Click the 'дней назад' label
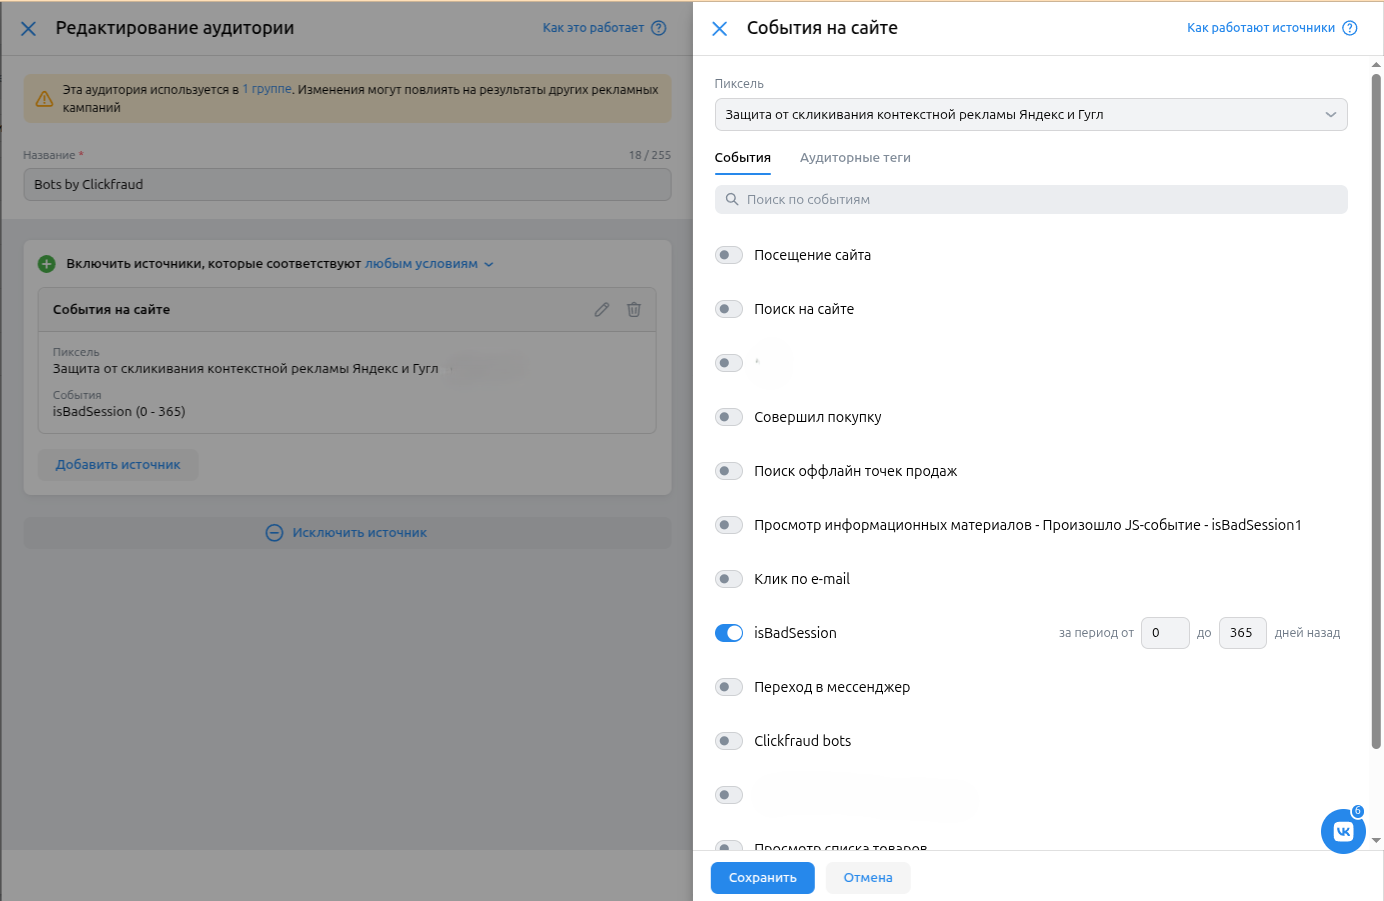The image size is (1384, 901). [1307, 633]
